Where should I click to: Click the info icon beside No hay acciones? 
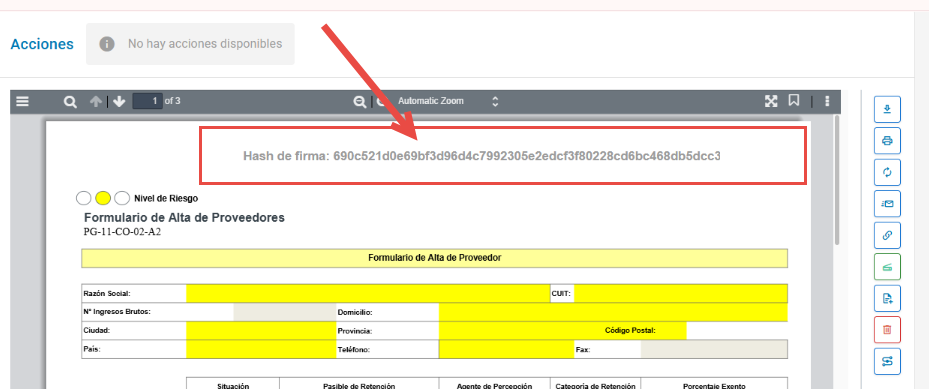point(107,44)
